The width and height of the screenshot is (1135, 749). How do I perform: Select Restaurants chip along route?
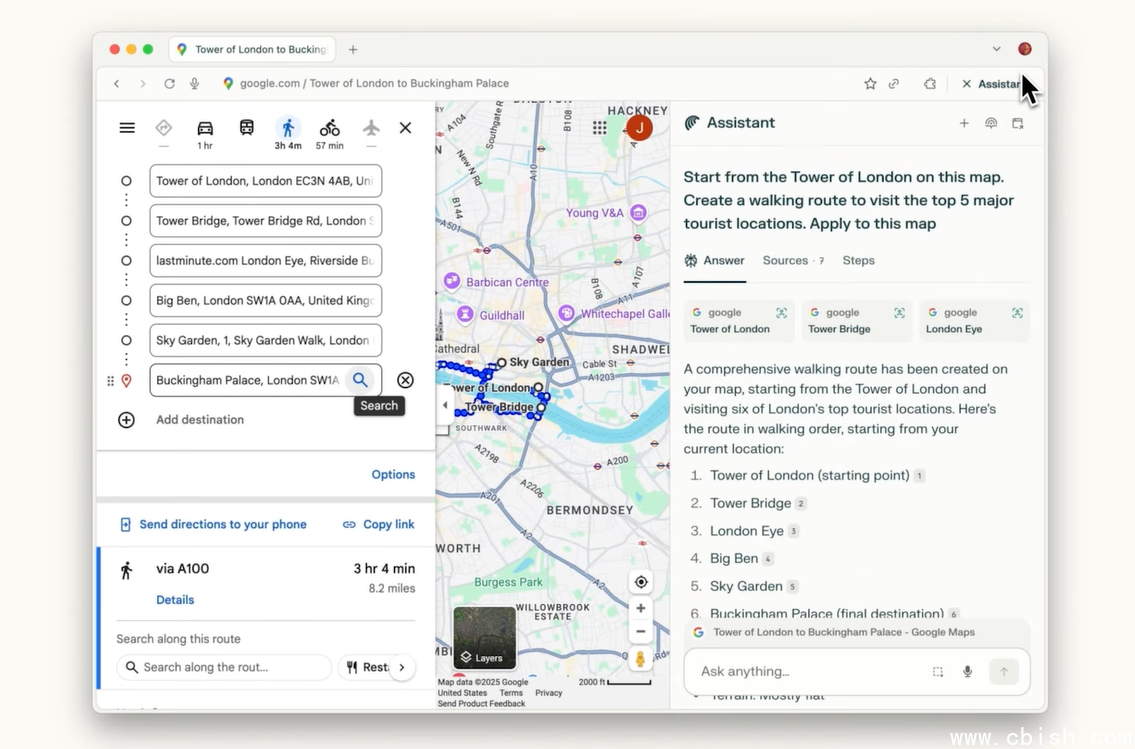[x=368, y=667]
